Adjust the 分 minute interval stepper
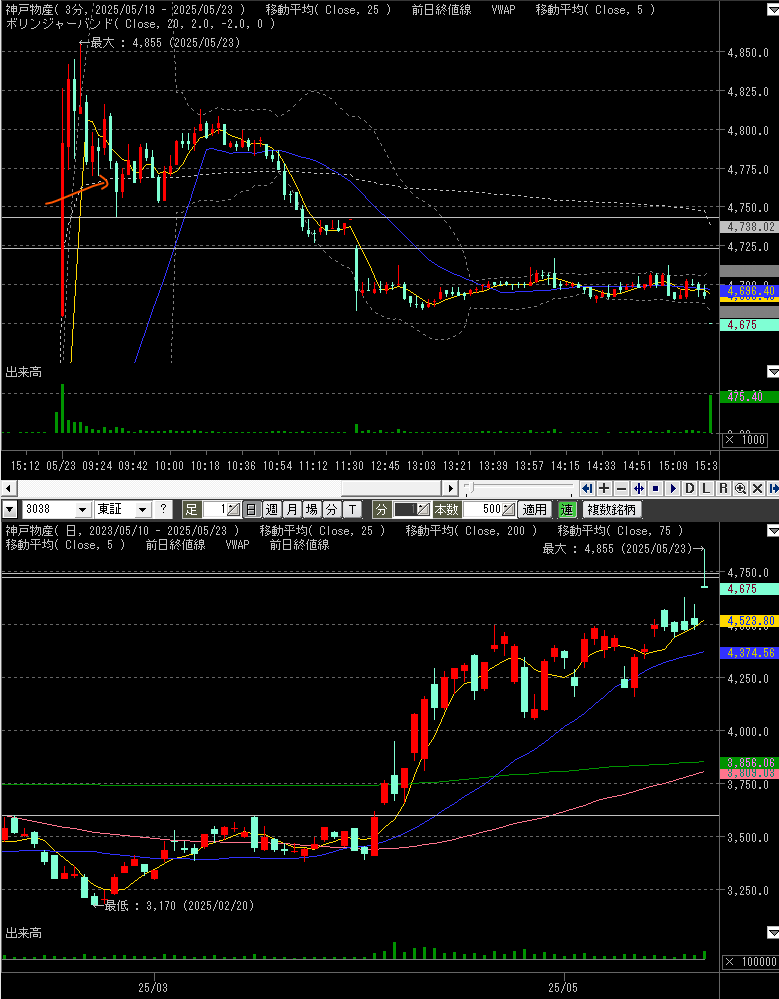 tap(422, 509)
